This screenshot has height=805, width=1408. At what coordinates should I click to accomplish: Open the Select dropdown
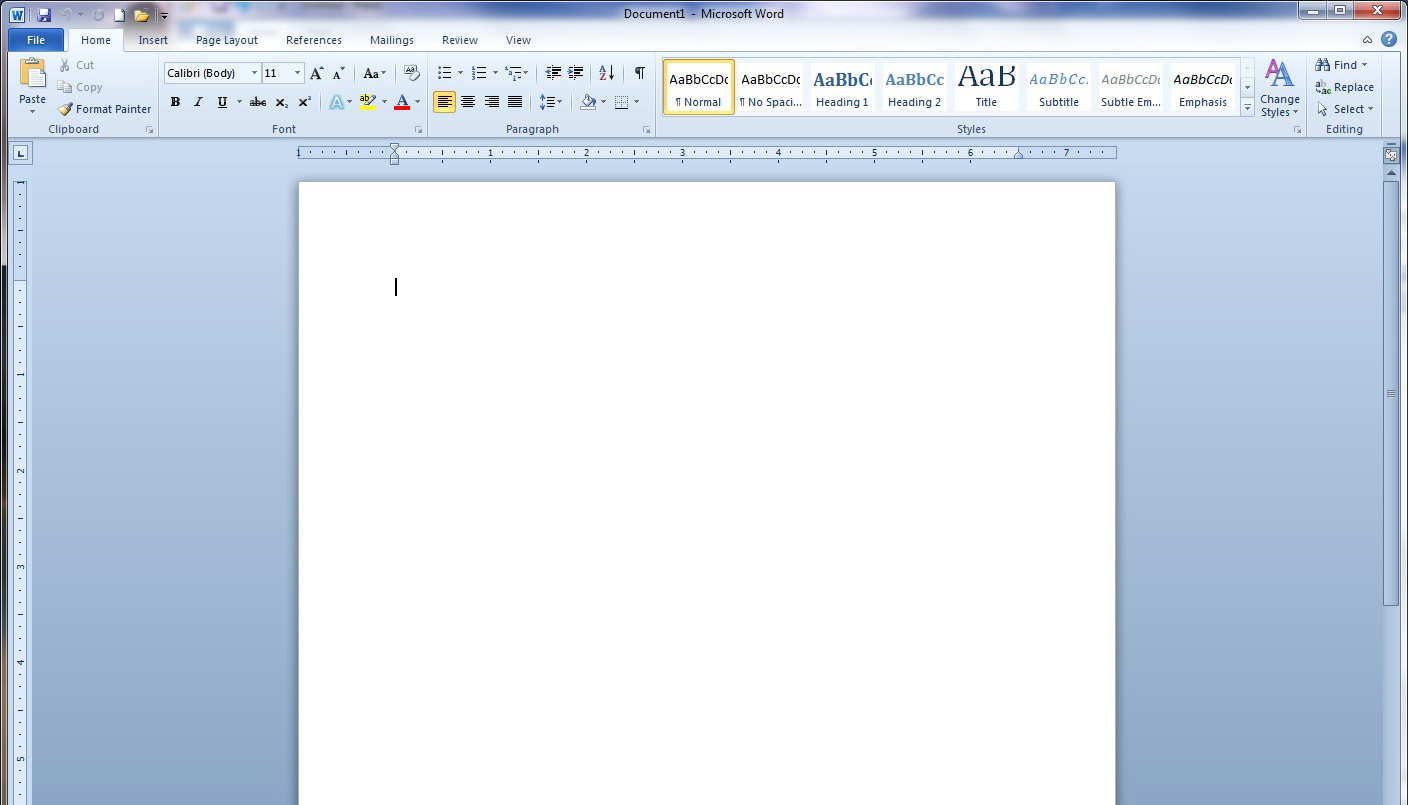click(x=1345, y=109)
